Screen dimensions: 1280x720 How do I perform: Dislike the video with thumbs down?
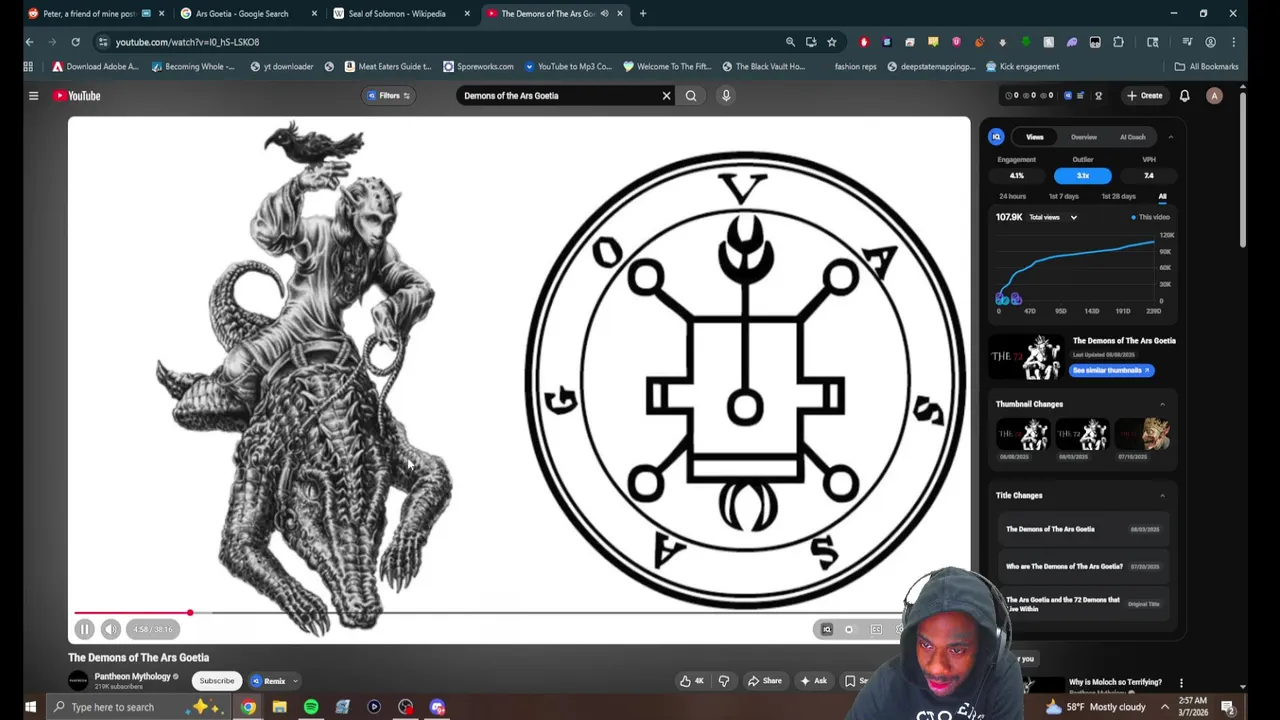tap(723, 681)
